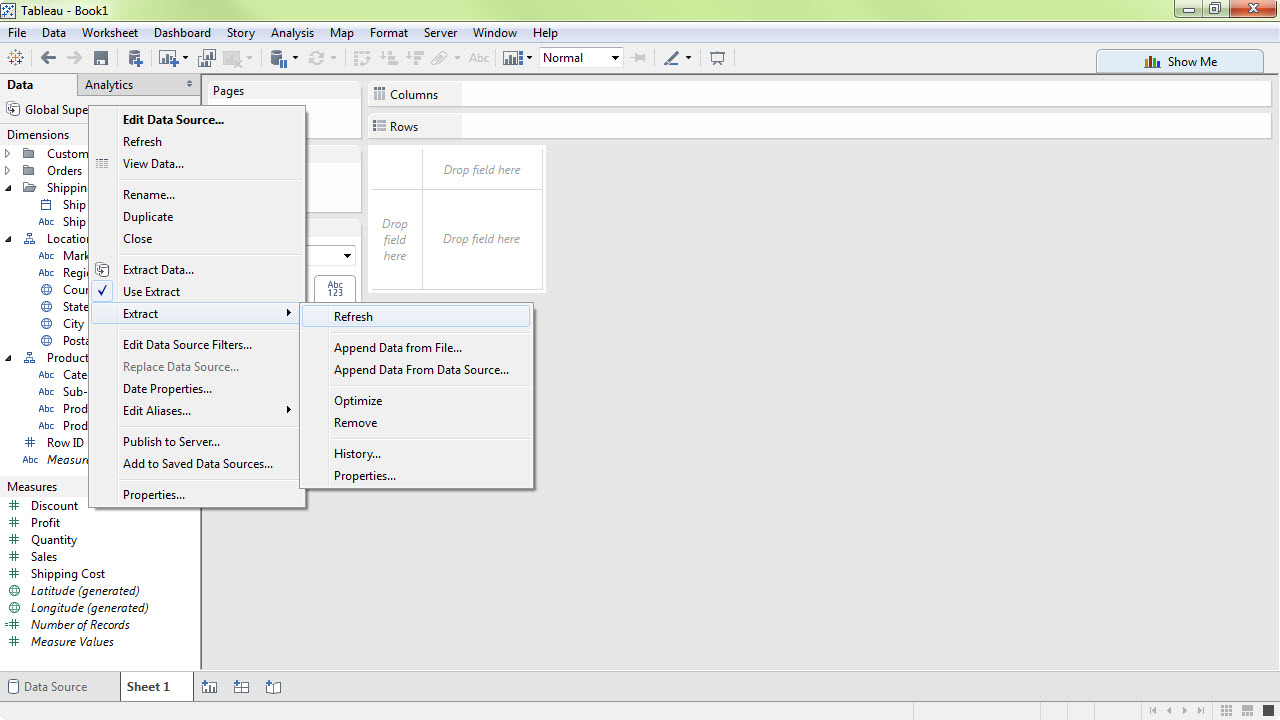The height and width of the screenshot is (720, 1280).
Task: Select Optimize in the Extract submenu
Action: [417, 401]
